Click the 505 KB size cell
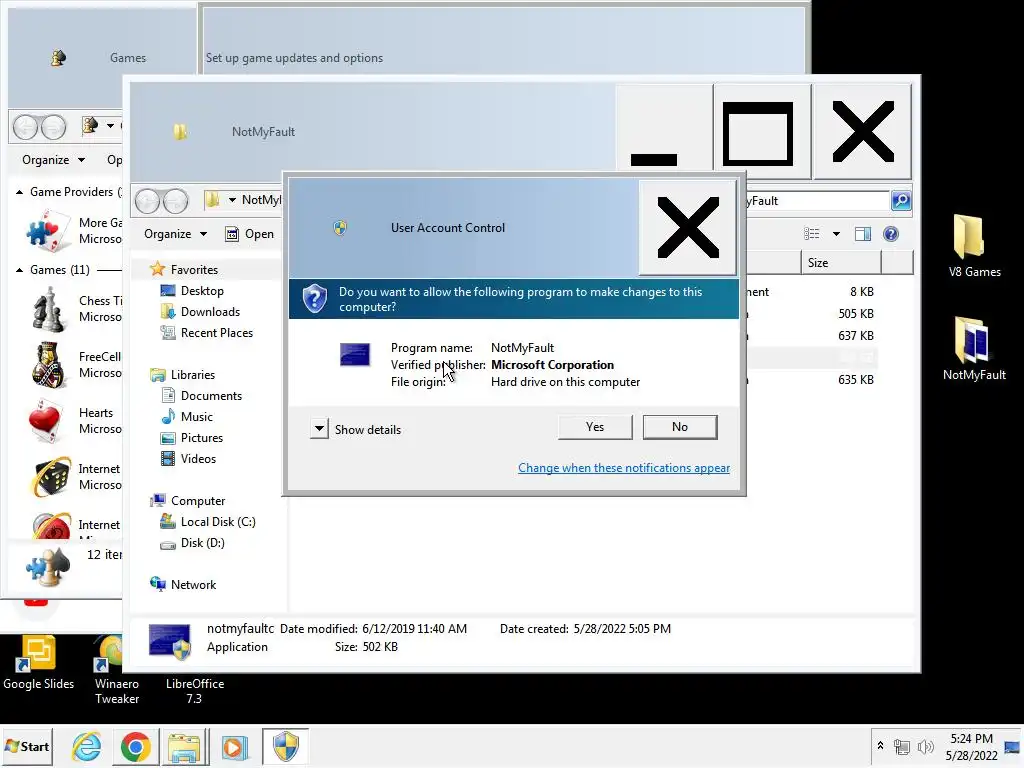The width and height of the screenshot is (1024, 768). point(856,313)
